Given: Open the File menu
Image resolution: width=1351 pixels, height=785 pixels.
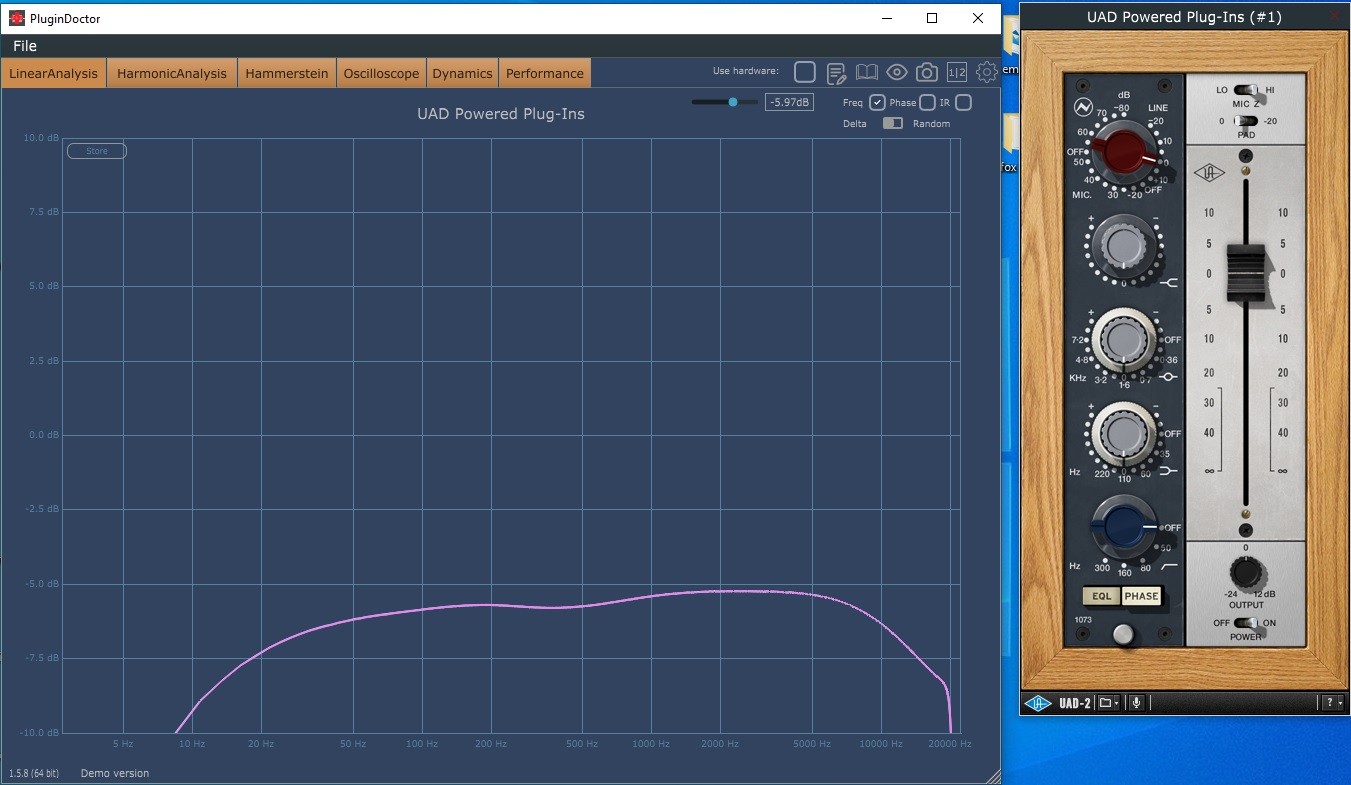Looking at the screenshot, I should click(x=25, y=46).
